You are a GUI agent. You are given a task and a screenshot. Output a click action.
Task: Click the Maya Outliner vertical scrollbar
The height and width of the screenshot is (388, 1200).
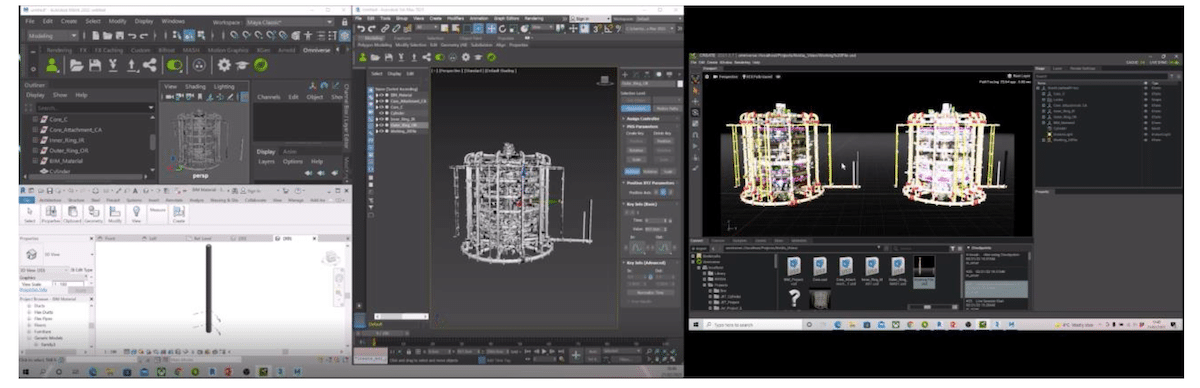[x=152, y=143]
